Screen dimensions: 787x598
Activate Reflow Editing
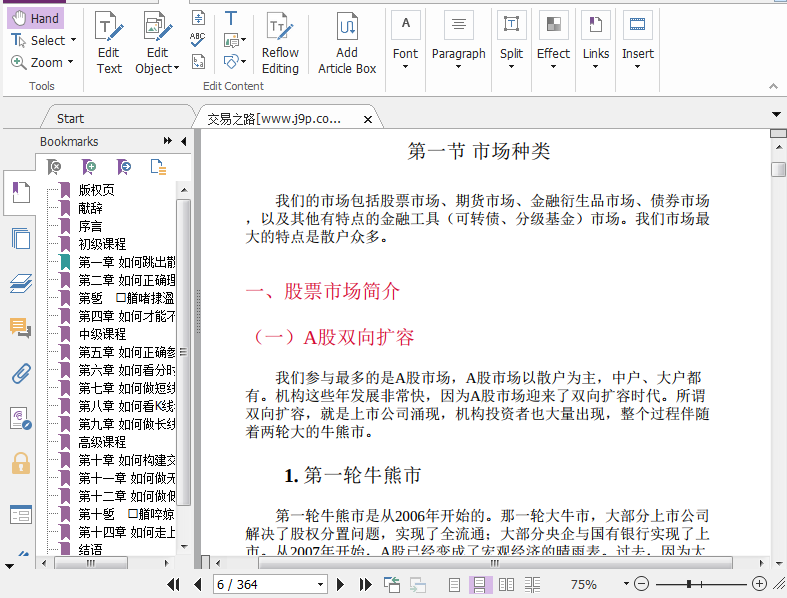coord(280,44)
